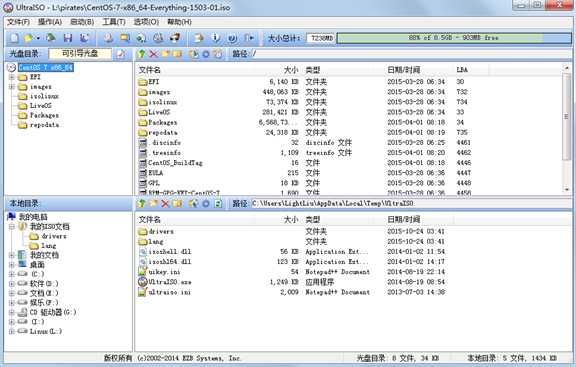This screenshot has height=367, width=576.
Task: Click the round information (i) toolbar icon
Action: tap(216, 38)
